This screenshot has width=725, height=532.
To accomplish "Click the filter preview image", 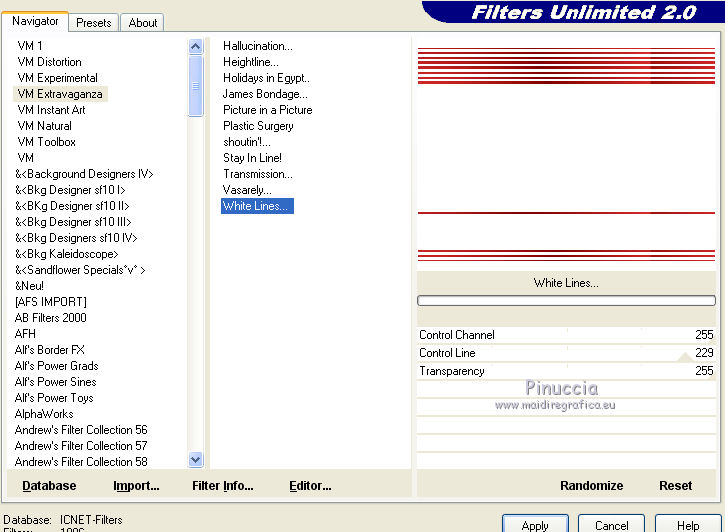I will pyautogui.click(x=566, y=154).
